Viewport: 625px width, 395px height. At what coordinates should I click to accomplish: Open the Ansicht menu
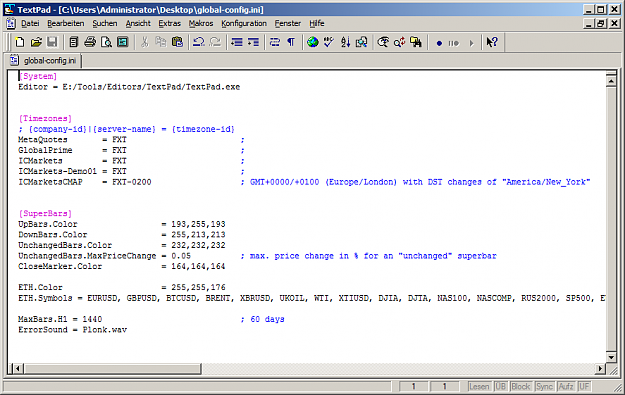tap(138, 24)
